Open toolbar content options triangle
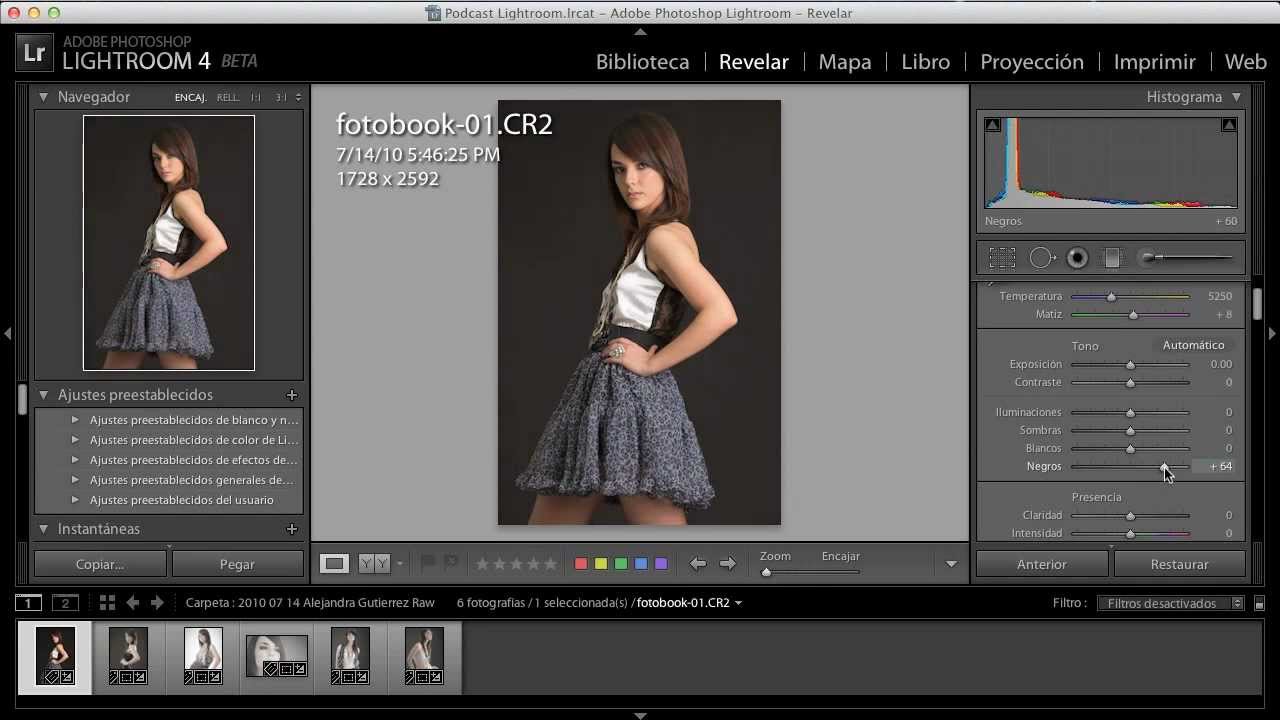This screenshot has width=1280, height=720. tap(951, 564)
